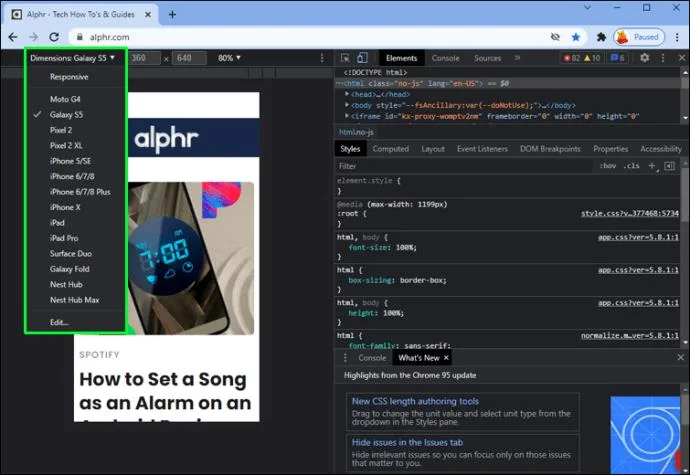Select the checked Galaxy S5 entry
The image size is (690, 475).
pyautogui.click(x=66, y=114)
